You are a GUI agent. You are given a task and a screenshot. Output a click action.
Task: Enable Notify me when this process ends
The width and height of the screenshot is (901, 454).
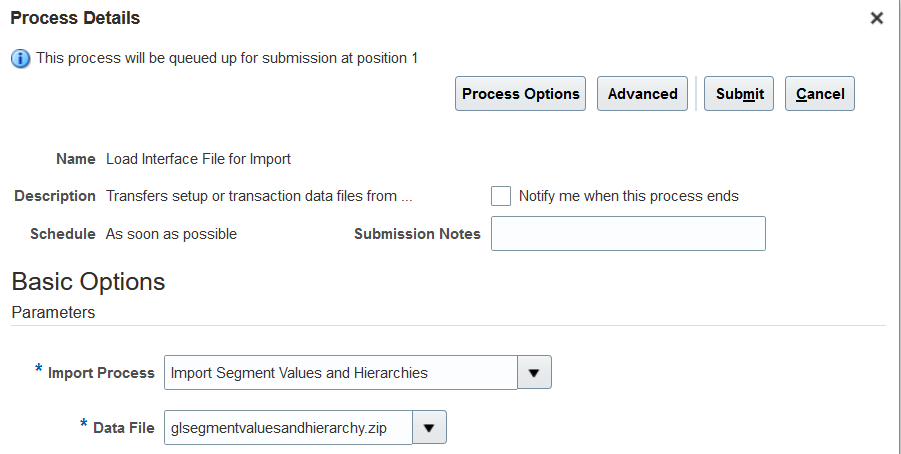(x=500, y=196)
